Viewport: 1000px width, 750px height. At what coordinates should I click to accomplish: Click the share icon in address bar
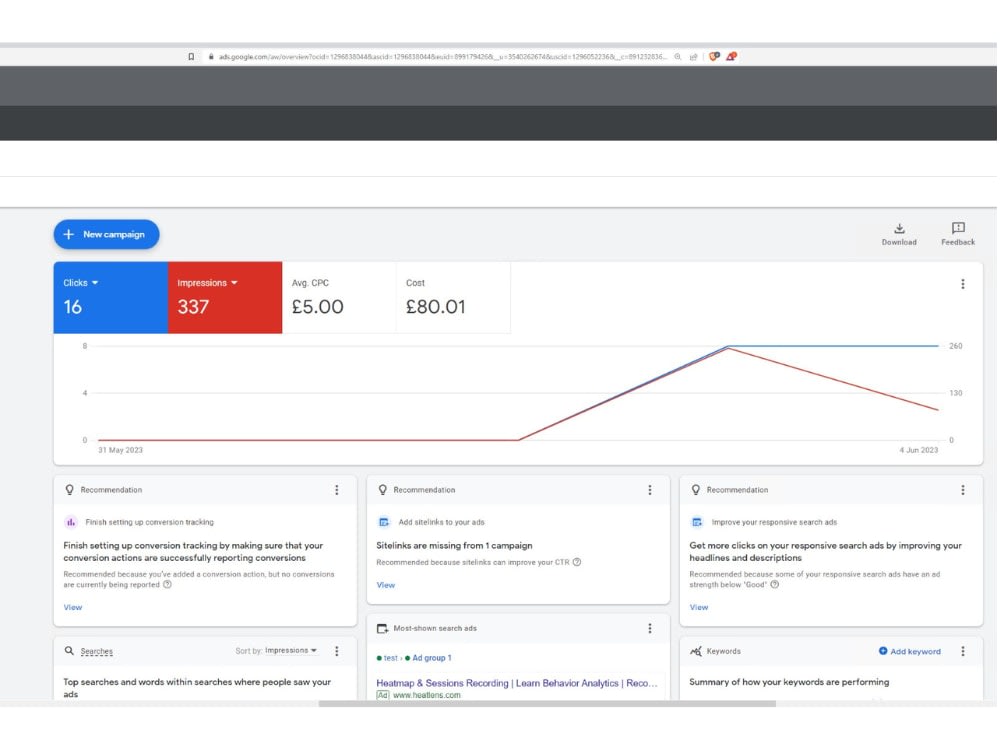coord(694,57)
